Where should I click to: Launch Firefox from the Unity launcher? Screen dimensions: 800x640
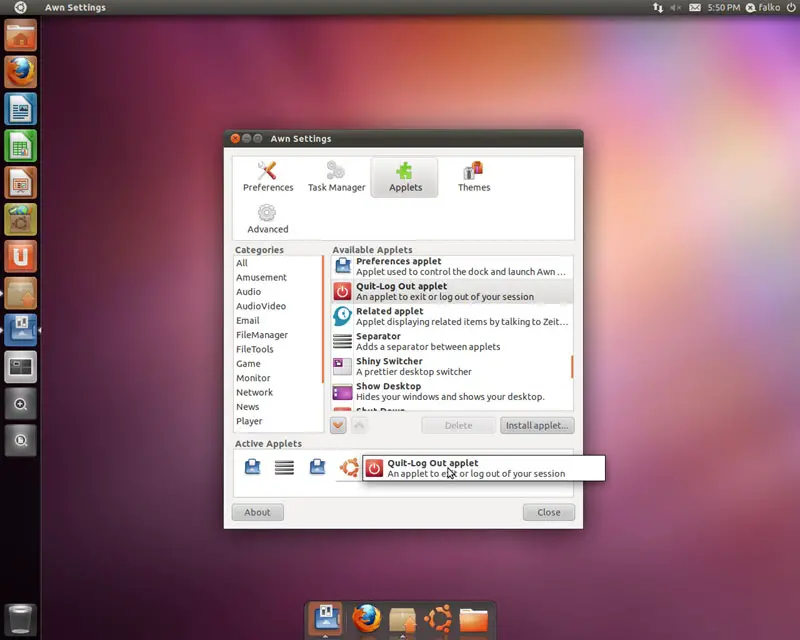(20, 72)
